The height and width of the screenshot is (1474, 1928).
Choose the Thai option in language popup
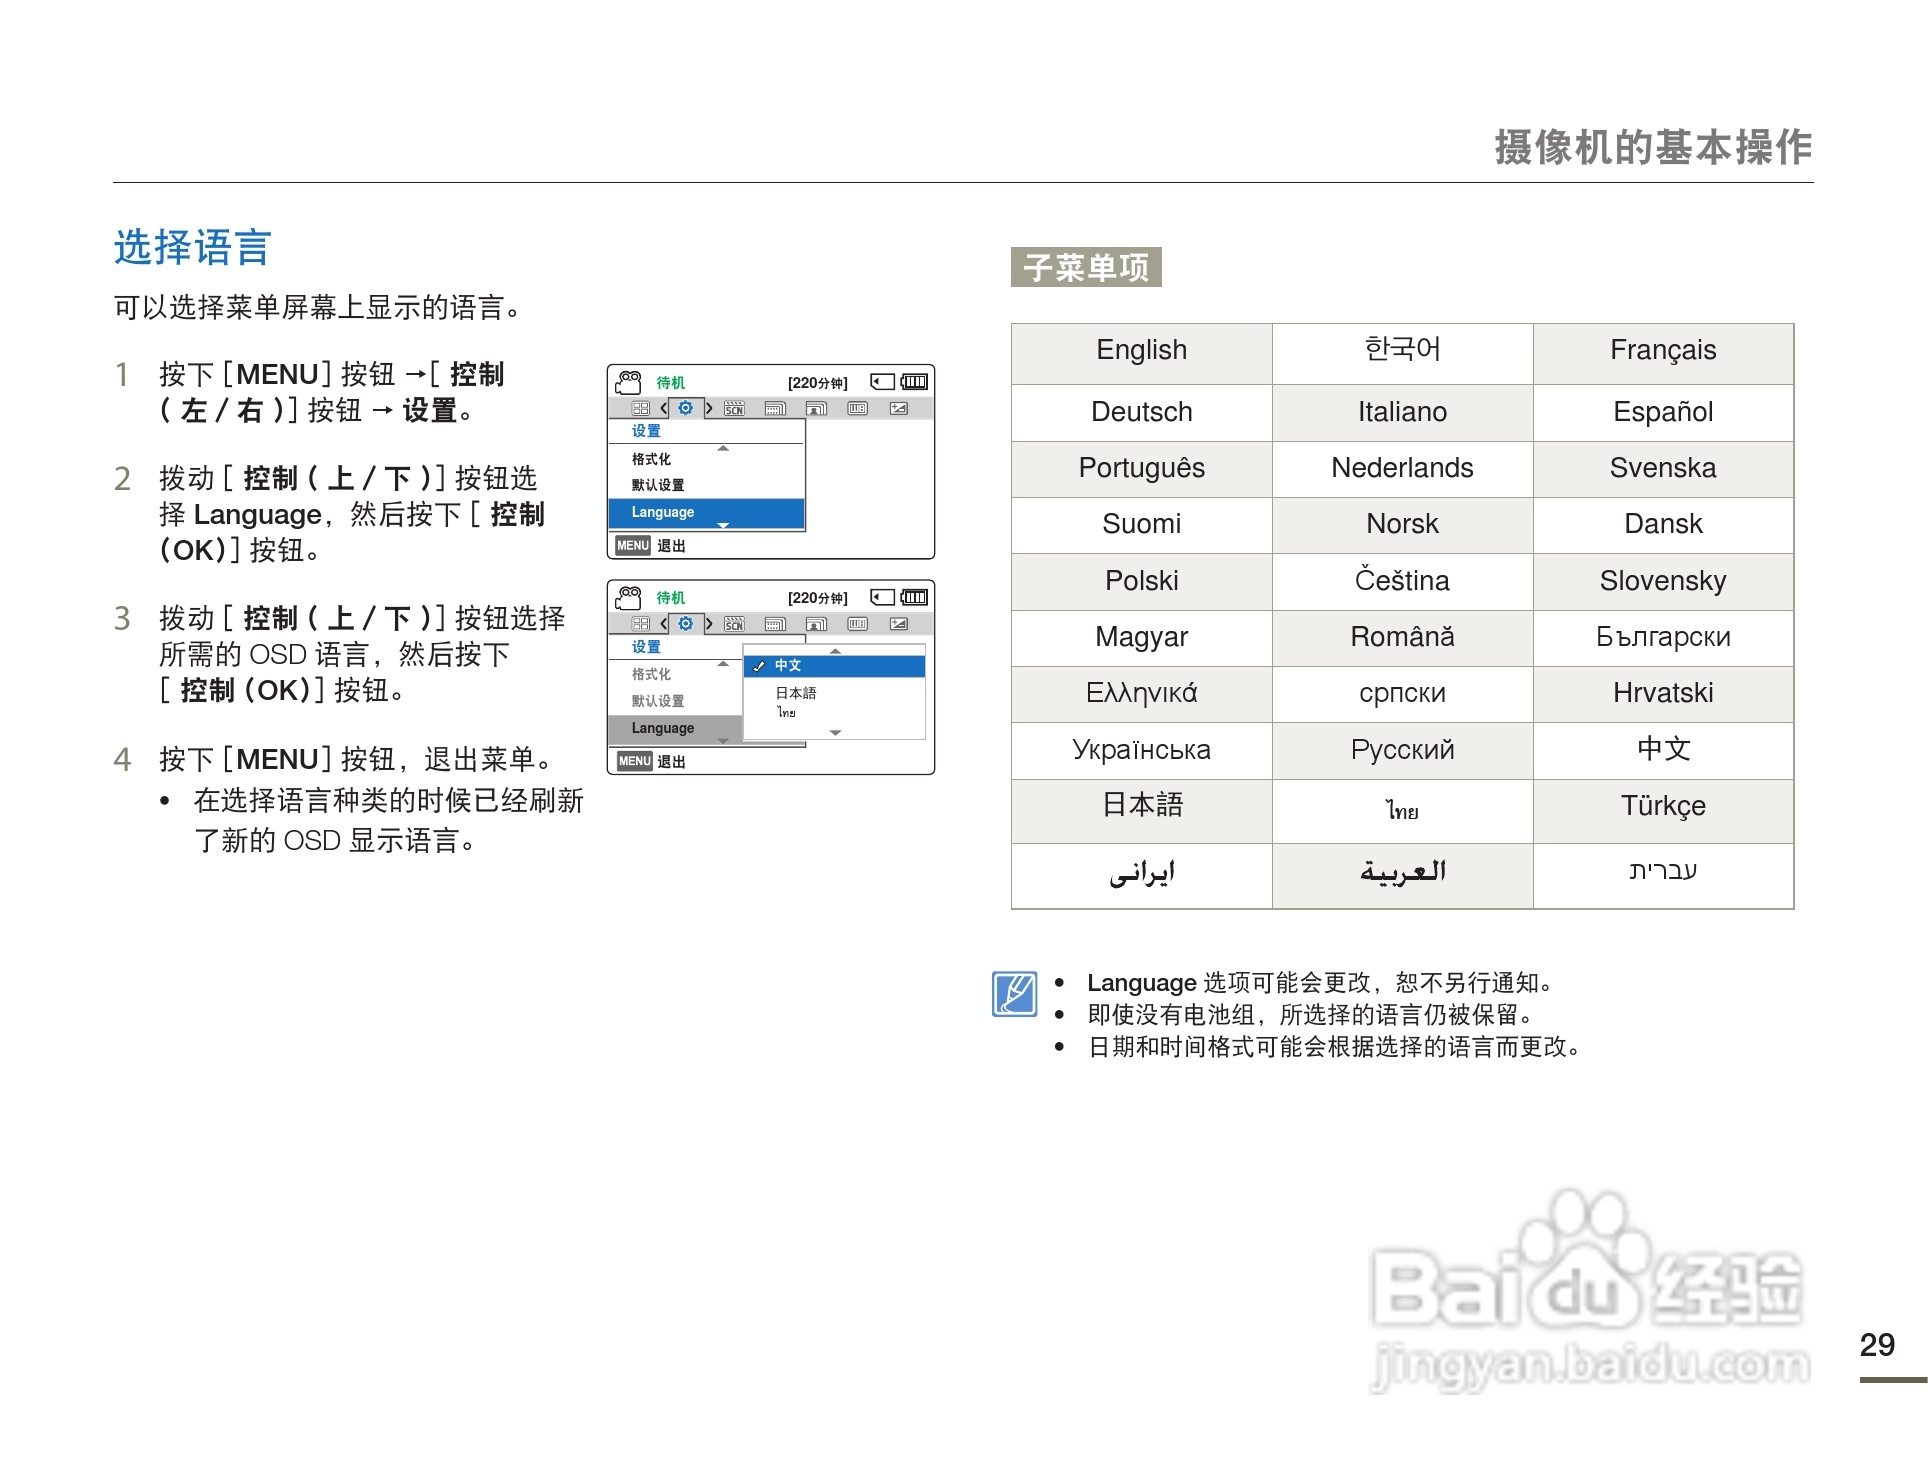[x=787, y=713]
